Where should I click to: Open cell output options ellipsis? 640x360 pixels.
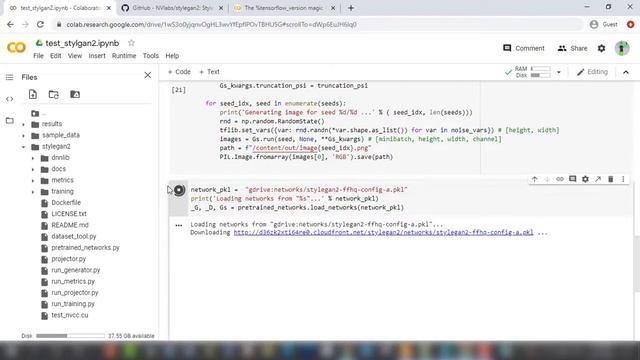pos(179,225)
